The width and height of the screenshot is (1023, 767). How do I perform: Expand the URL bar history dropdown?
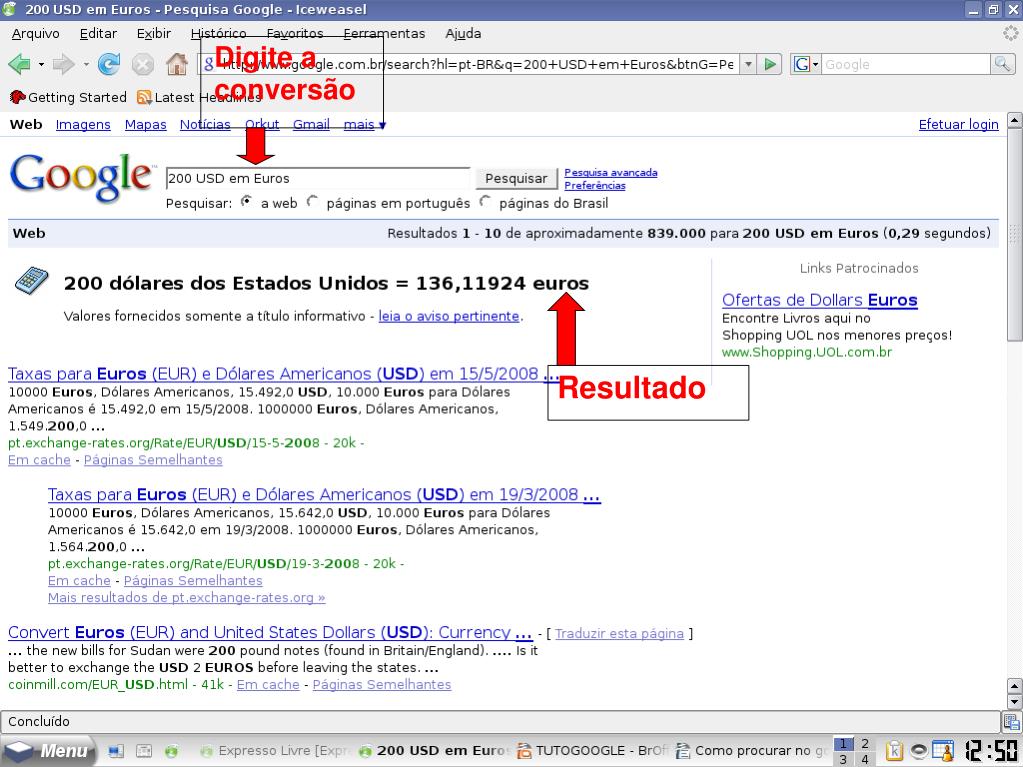point(748,64)
